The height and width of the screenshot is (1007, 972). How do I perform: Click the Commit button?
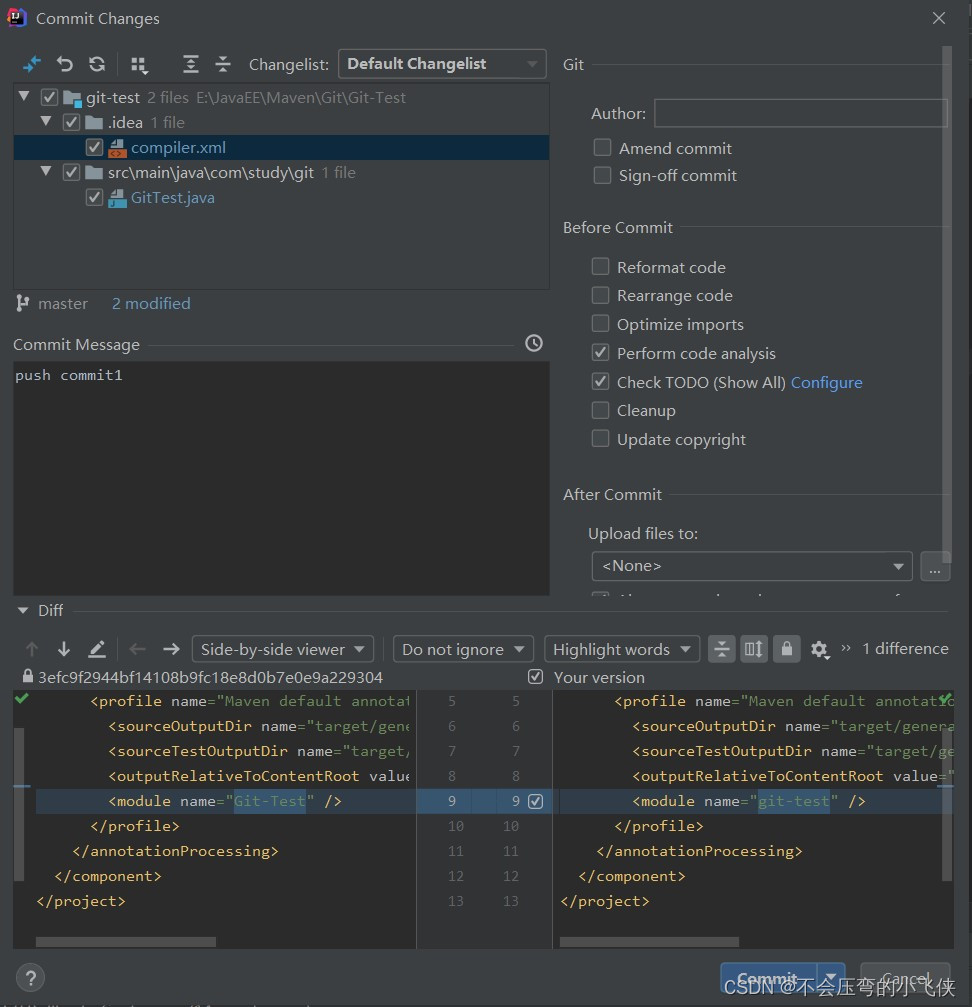click(768, 978)
